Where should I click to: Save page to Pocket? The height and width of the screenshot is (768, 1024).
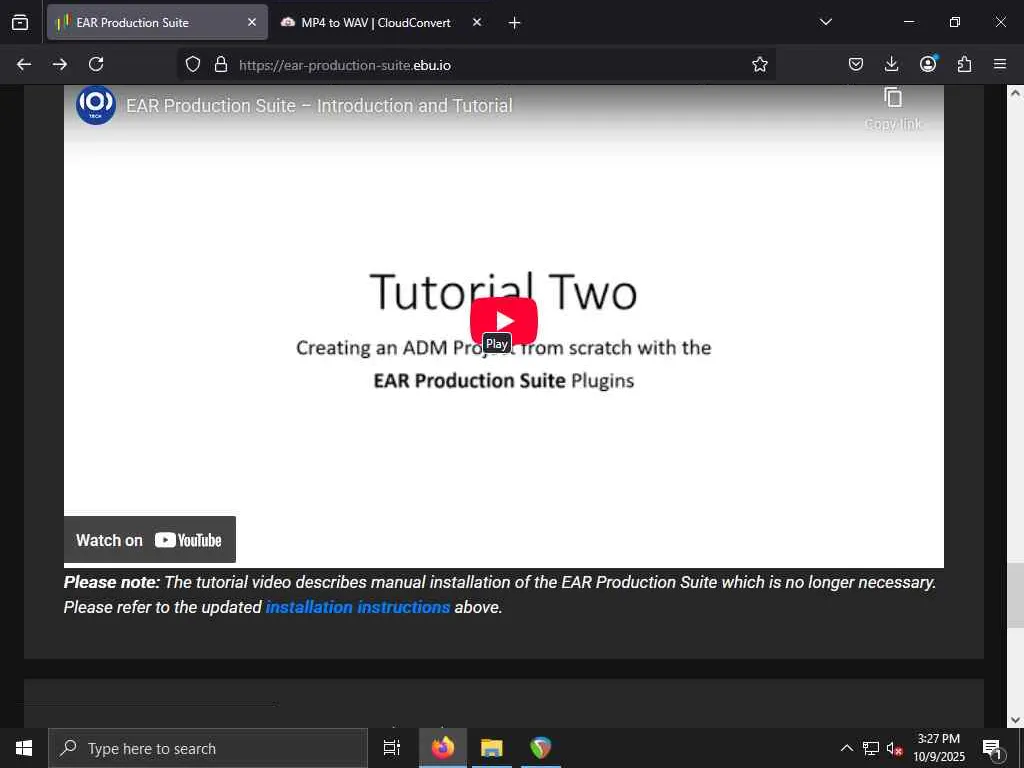coord(856,64)
